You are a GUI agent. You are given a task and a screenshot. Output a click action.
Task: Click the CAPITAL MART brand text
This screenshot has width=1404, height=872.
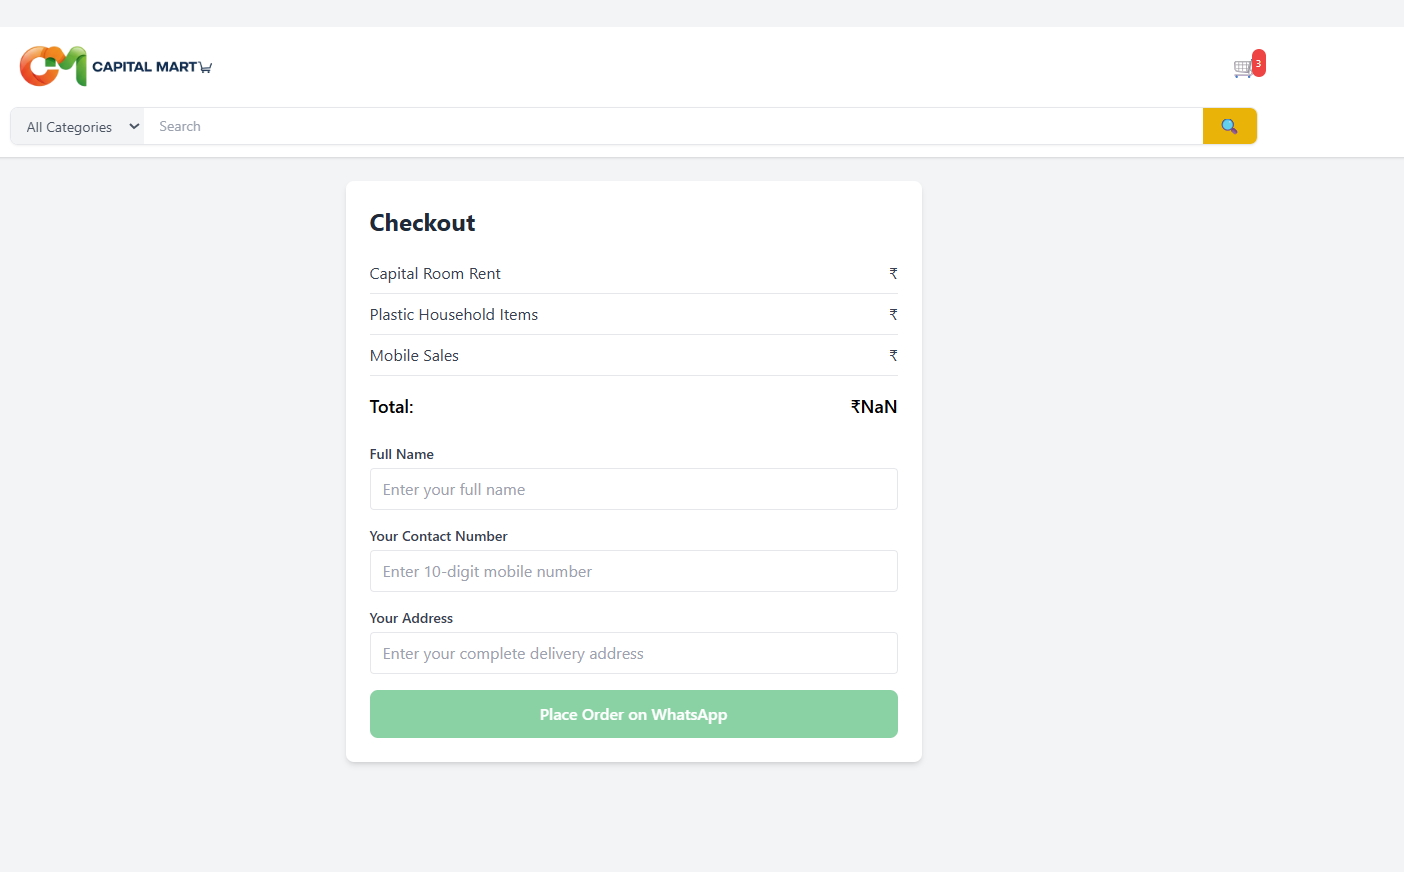(x=144, y=67)
